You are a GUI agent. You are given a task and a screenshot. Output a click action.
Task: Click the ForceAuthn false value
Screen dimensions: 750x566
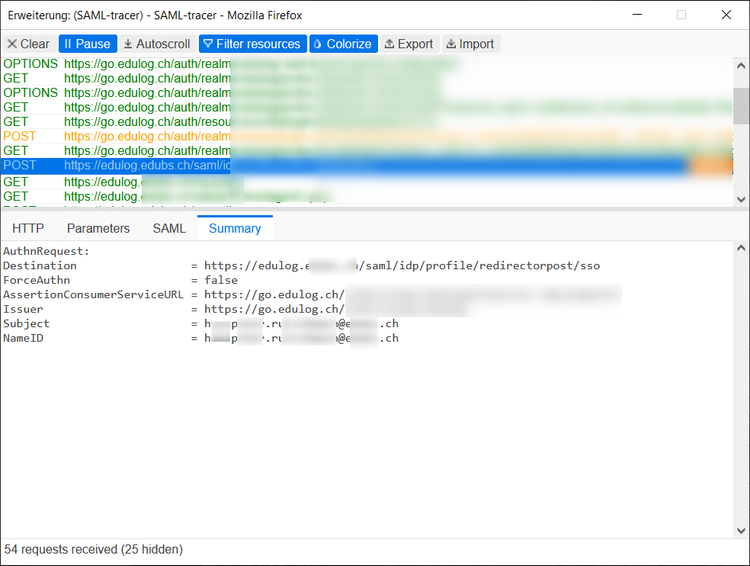pos(221,280)
